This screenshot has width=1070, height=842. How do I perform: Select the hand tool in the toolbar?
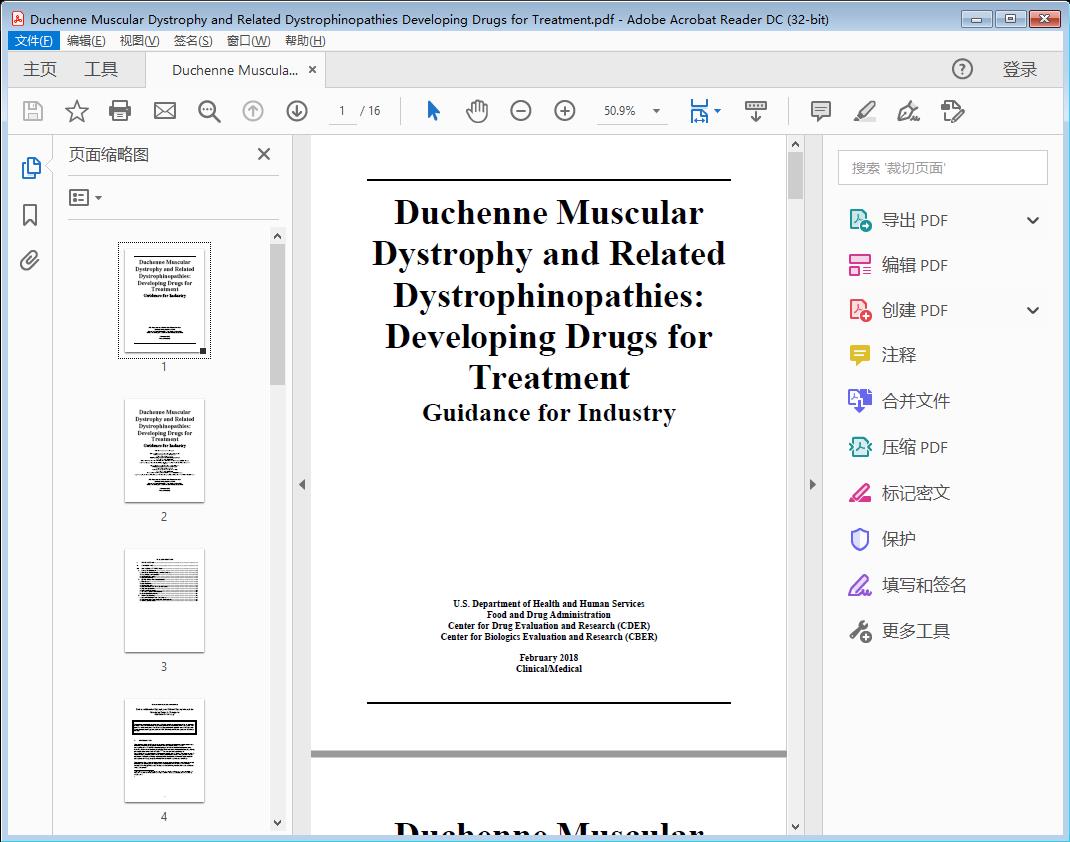[x=477, y=111]
